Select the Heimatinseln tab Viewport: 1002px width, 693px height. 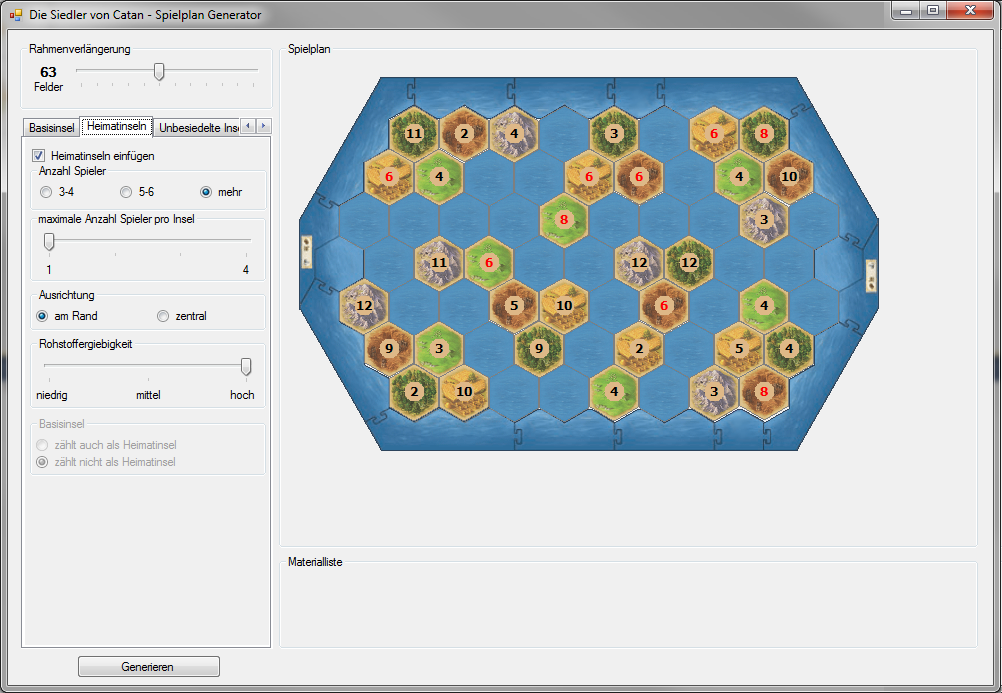coord(116,126)
